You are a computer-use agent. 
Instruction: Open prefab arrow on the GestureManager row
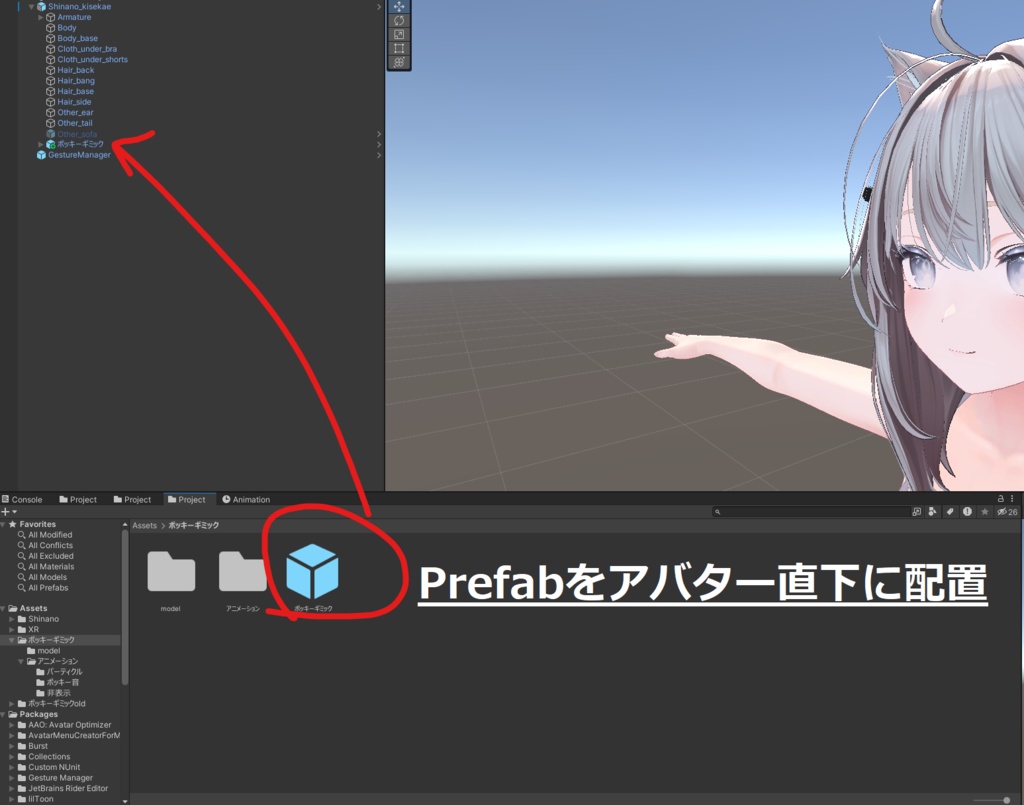tap(379, 155)
